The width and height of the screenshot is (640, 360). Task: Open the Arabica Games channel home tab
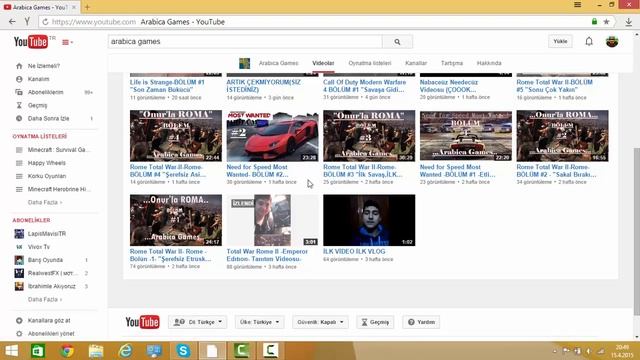click(x=278, y=63)
